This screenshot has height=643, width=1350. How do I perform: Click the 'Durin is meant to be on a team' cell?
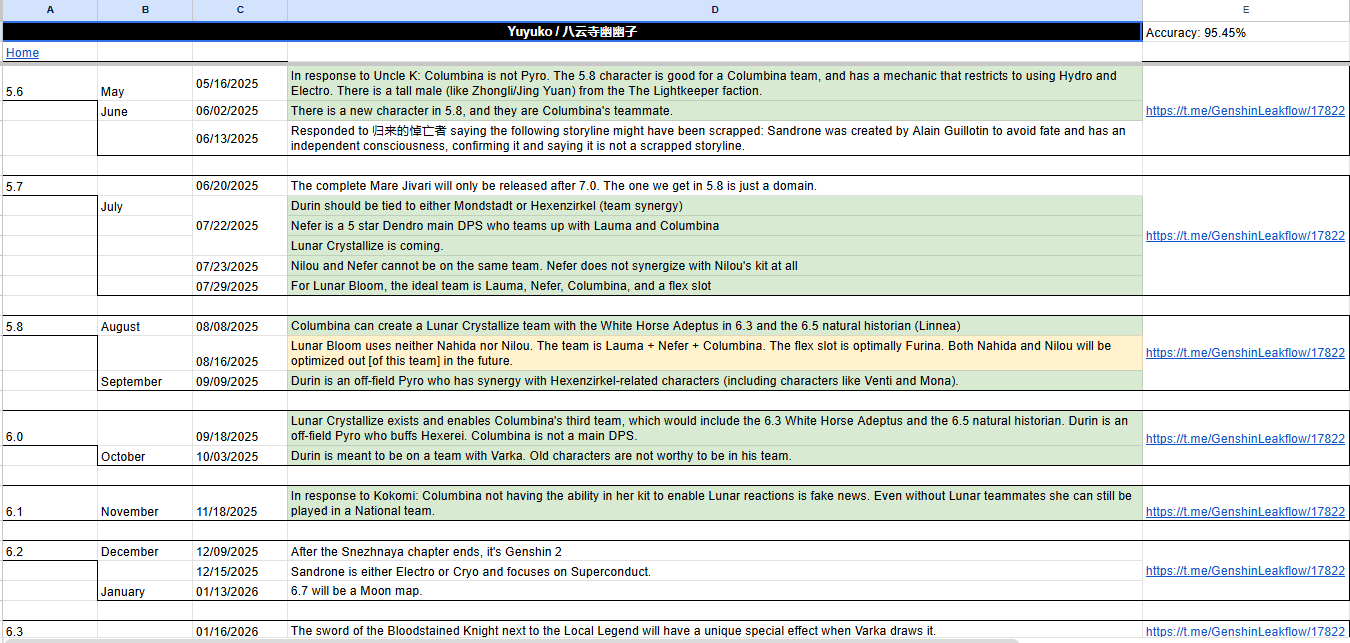[715, 456]
